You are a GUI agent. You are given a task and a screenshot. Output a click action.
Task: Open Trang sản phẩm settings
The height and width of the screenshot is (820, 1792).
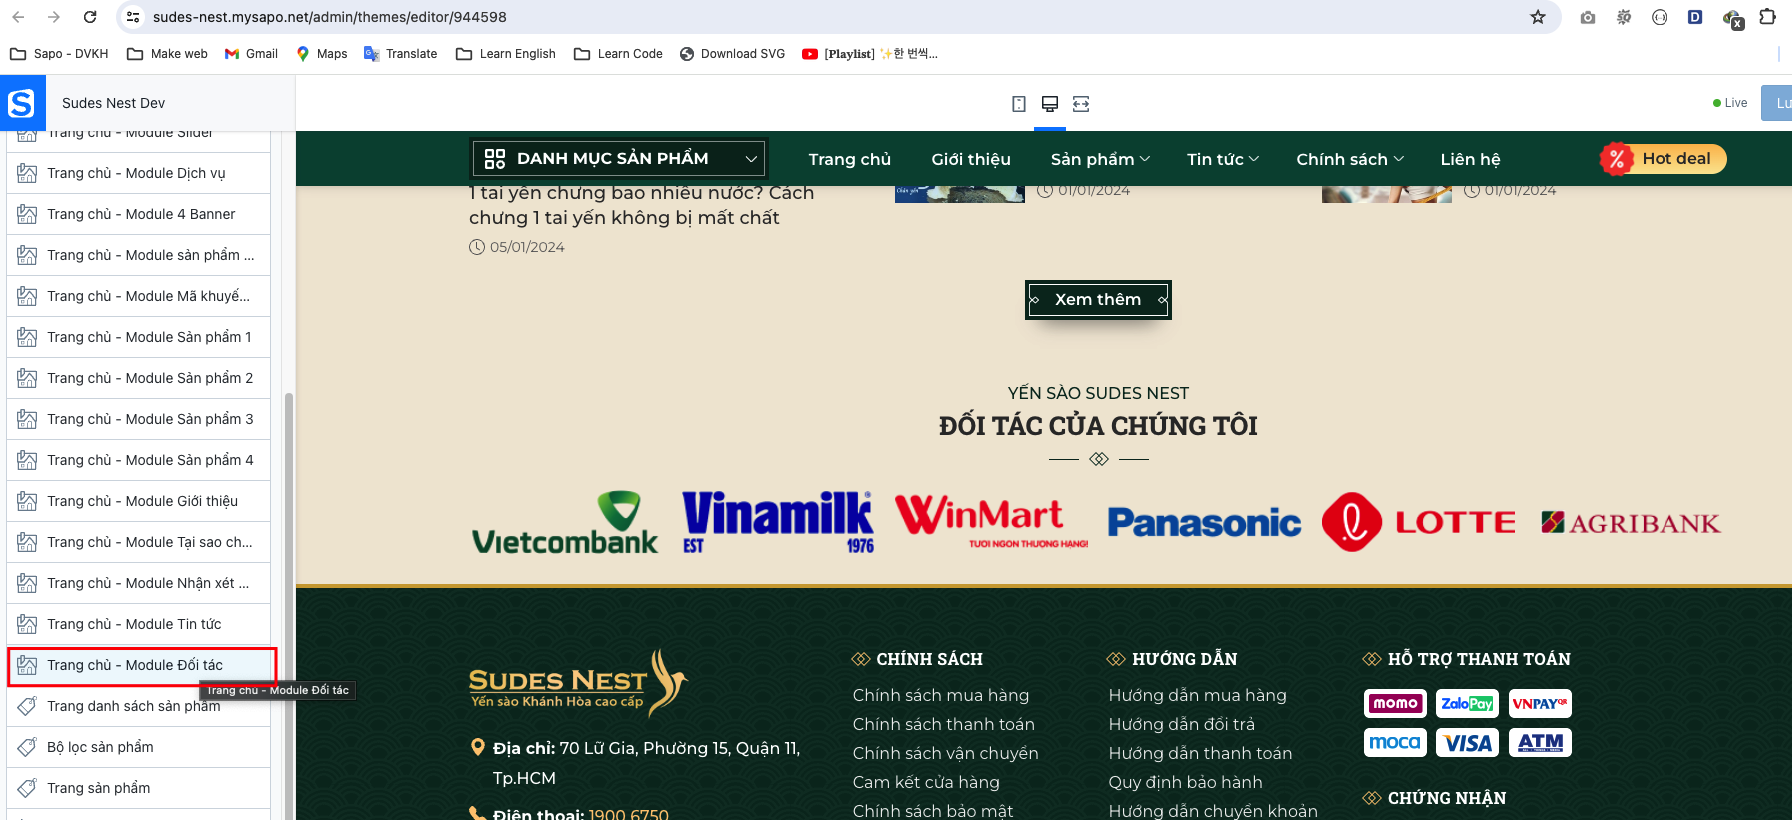[x=138, y=788]
